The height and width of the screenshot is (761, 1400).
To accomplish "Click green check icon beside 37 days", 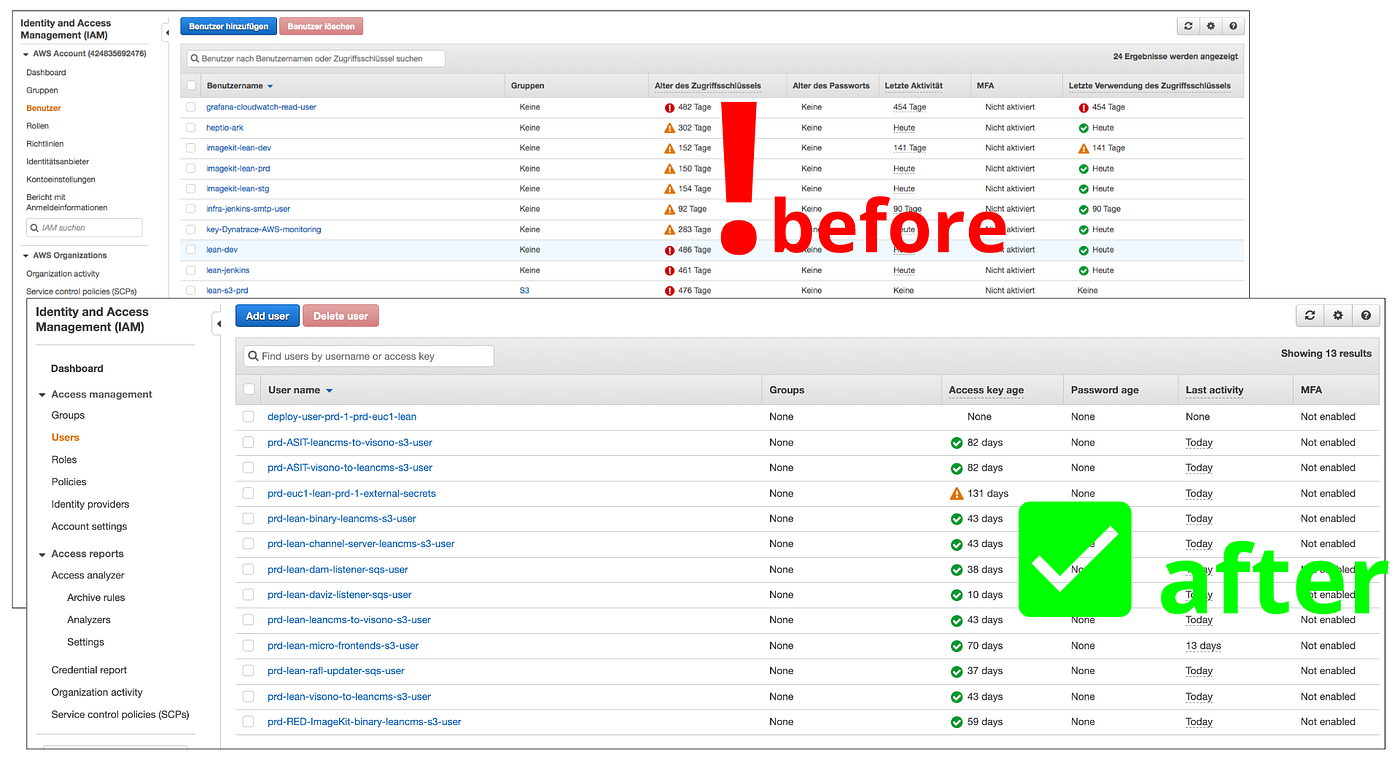I will pos(957,671).
